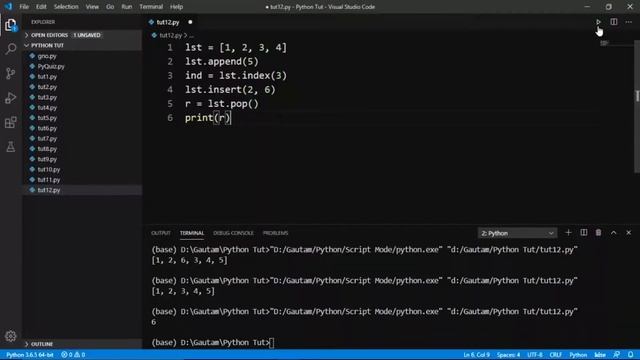The height and width of the screenshot is (360, 640).
Task: Open the Manage gear icon
Action: 11,336
